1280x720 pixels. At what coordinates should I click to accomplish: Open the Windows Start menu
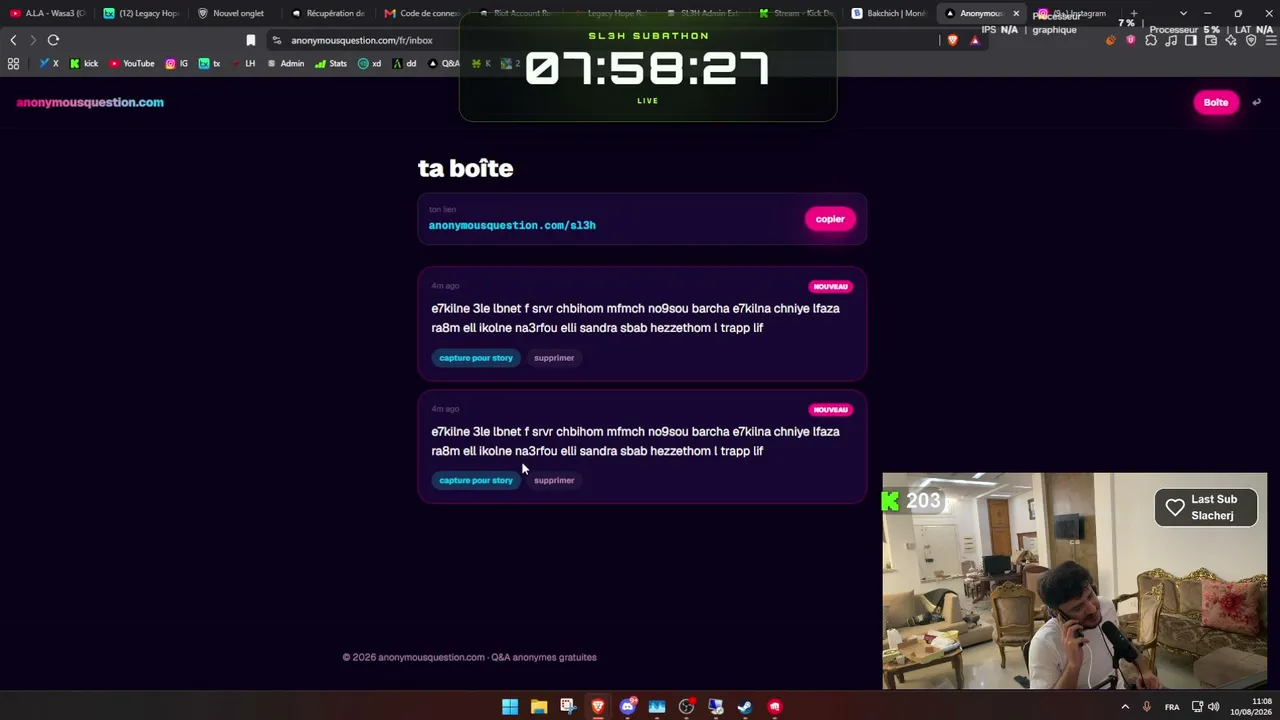click(x=510, y=707)
